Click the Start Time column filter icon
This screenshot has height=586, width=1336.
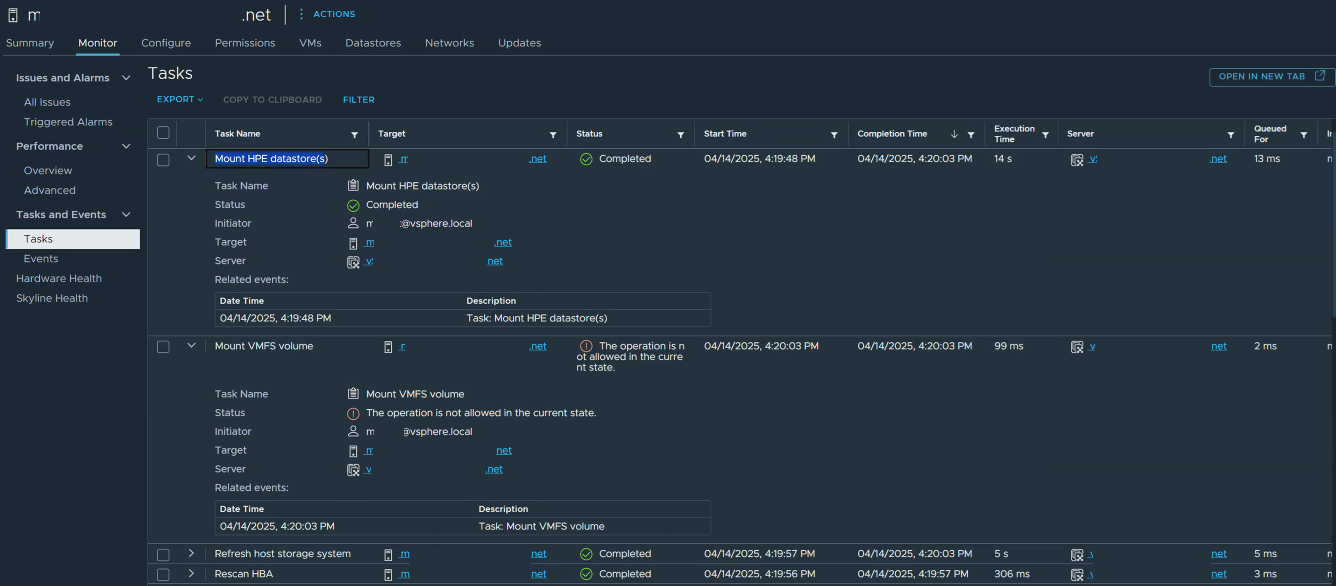[x=834, y=135]
